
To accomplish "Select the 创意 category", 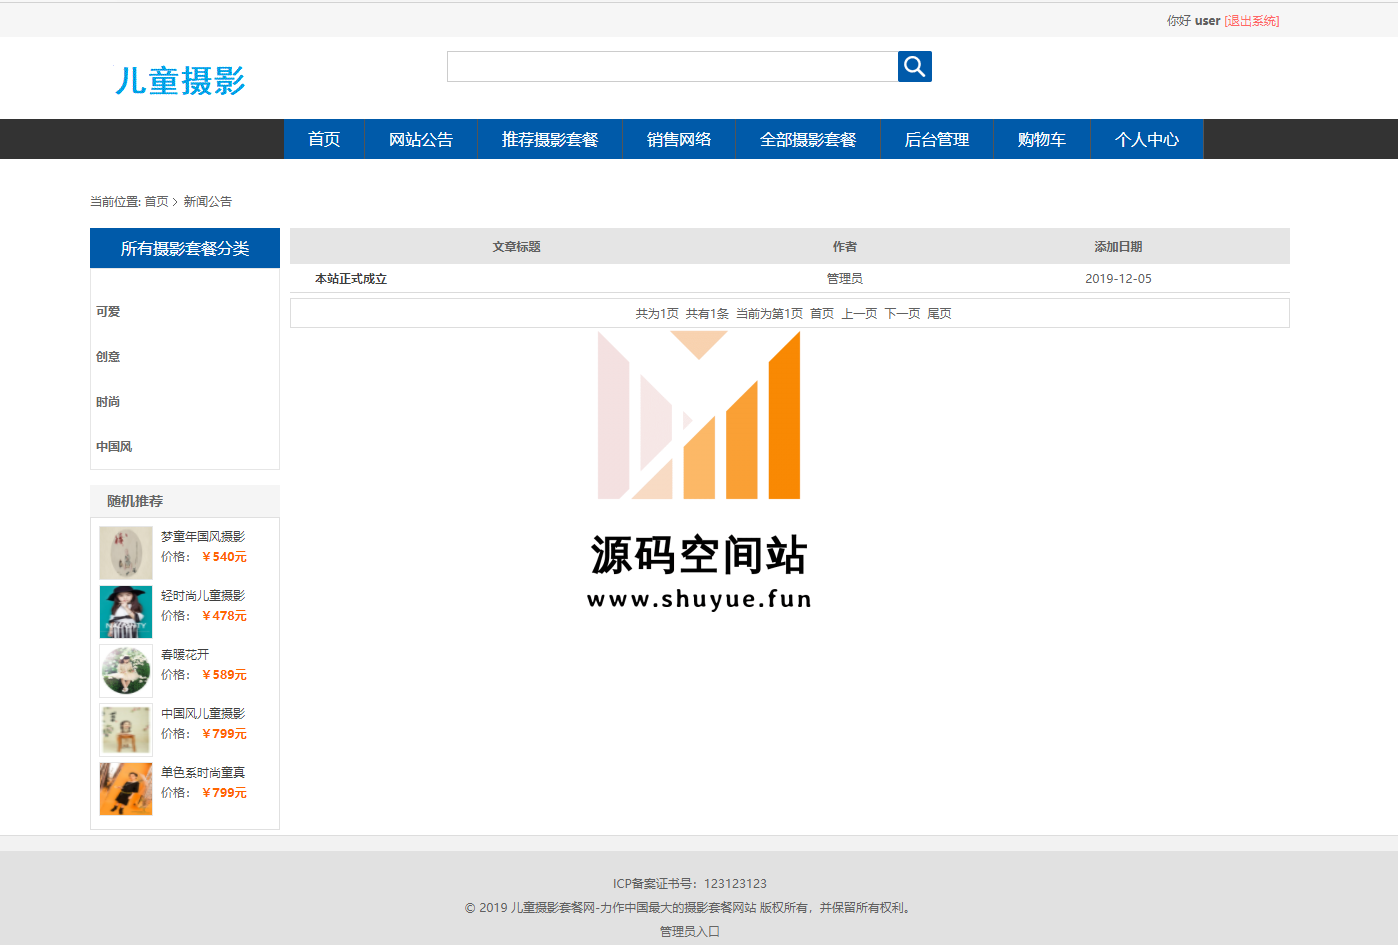I will [108, 357].
